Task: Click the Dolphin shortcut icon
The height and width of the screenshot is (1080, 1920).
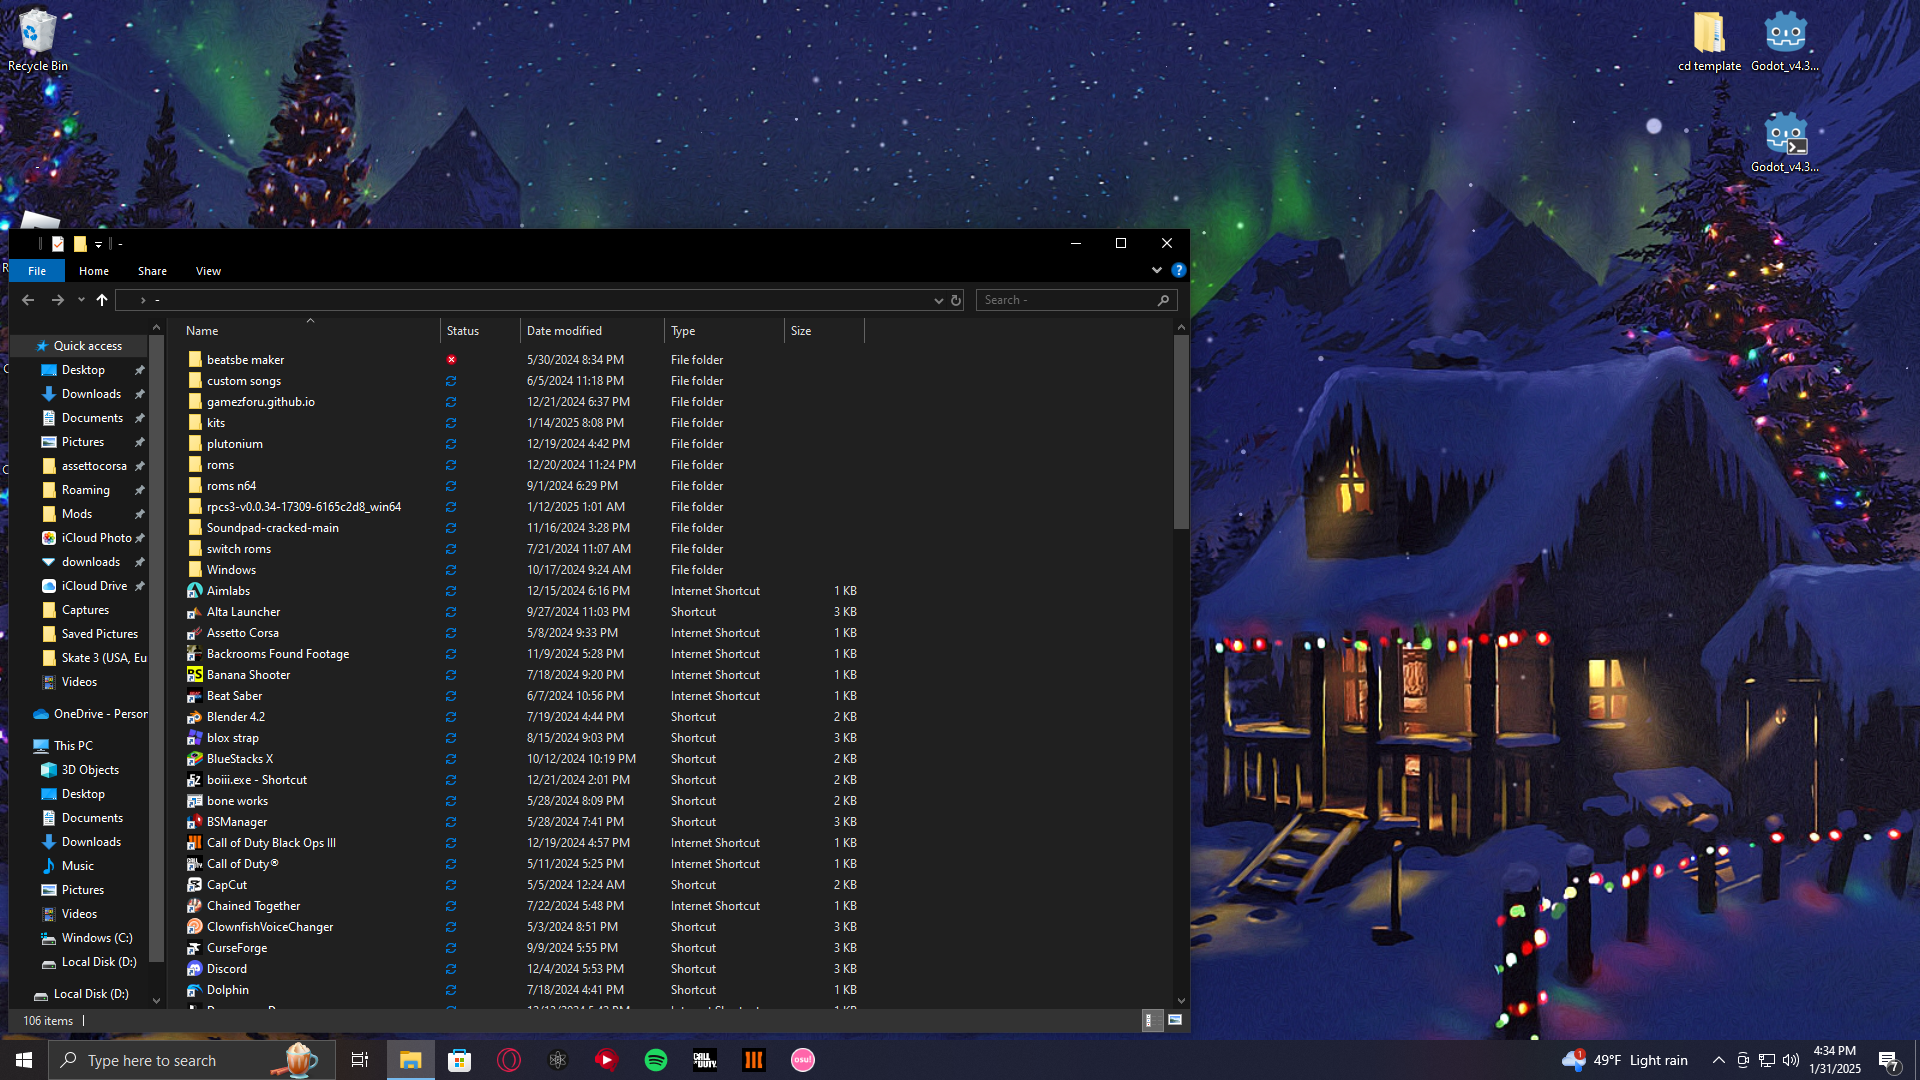Action: 195,990
